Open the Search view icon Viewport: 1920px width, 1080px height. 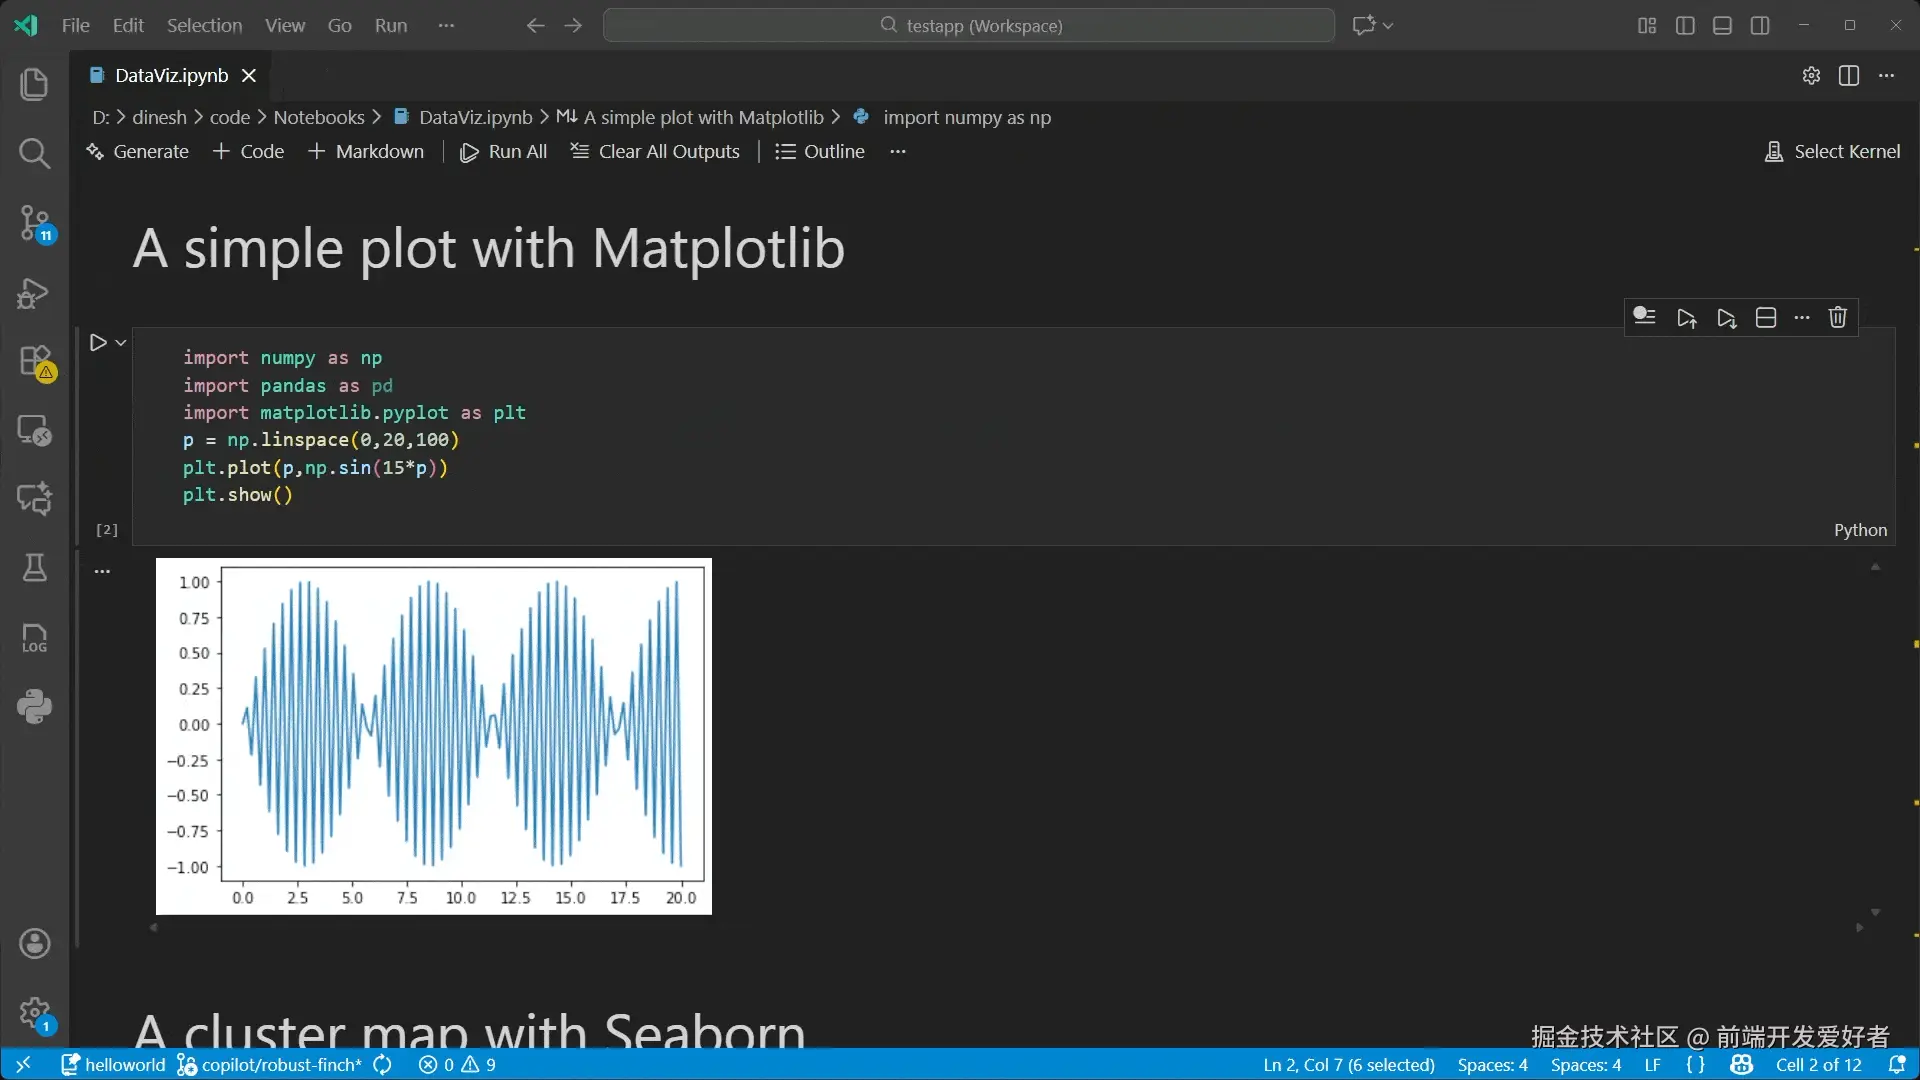[x=34, y=153]
